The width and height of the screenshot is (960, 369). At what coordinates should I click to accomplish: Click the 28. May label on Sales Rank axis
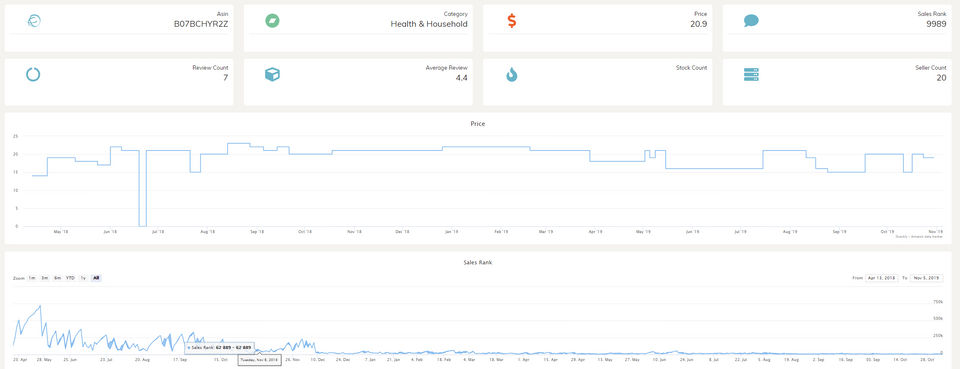pos(44,360)
